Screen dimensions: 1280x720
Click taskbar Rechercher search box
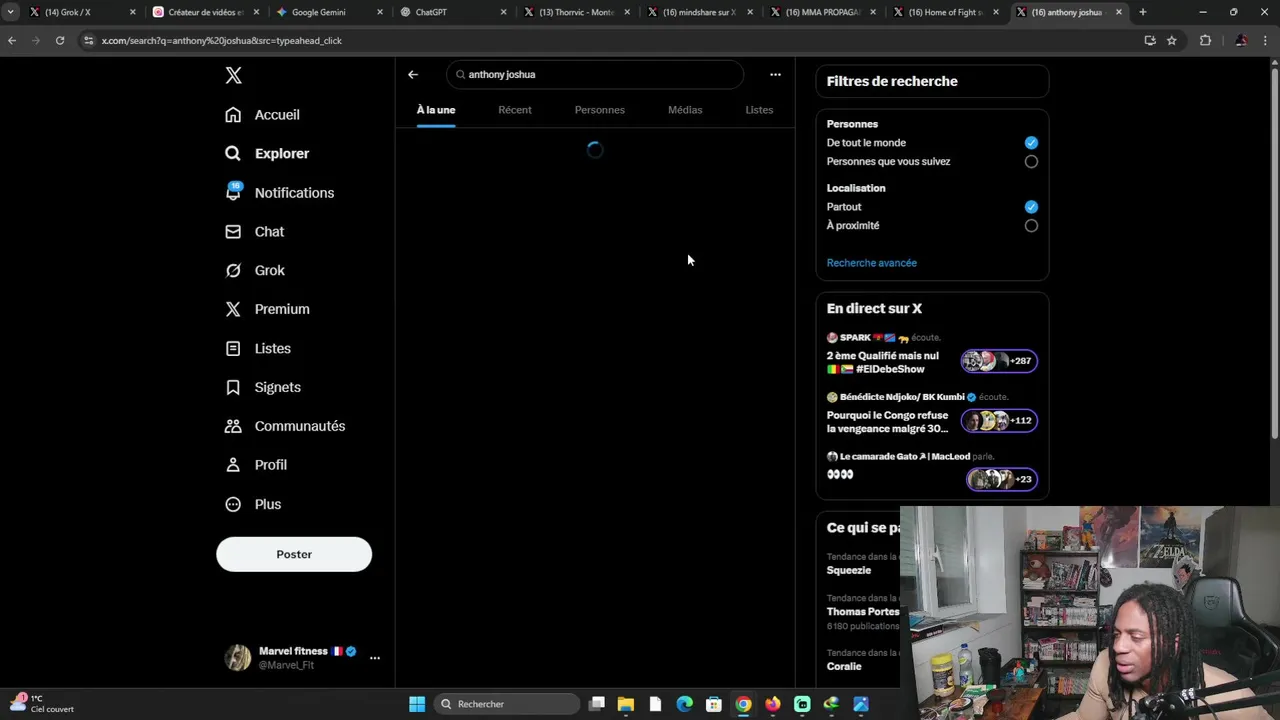[x=507, y=704]
